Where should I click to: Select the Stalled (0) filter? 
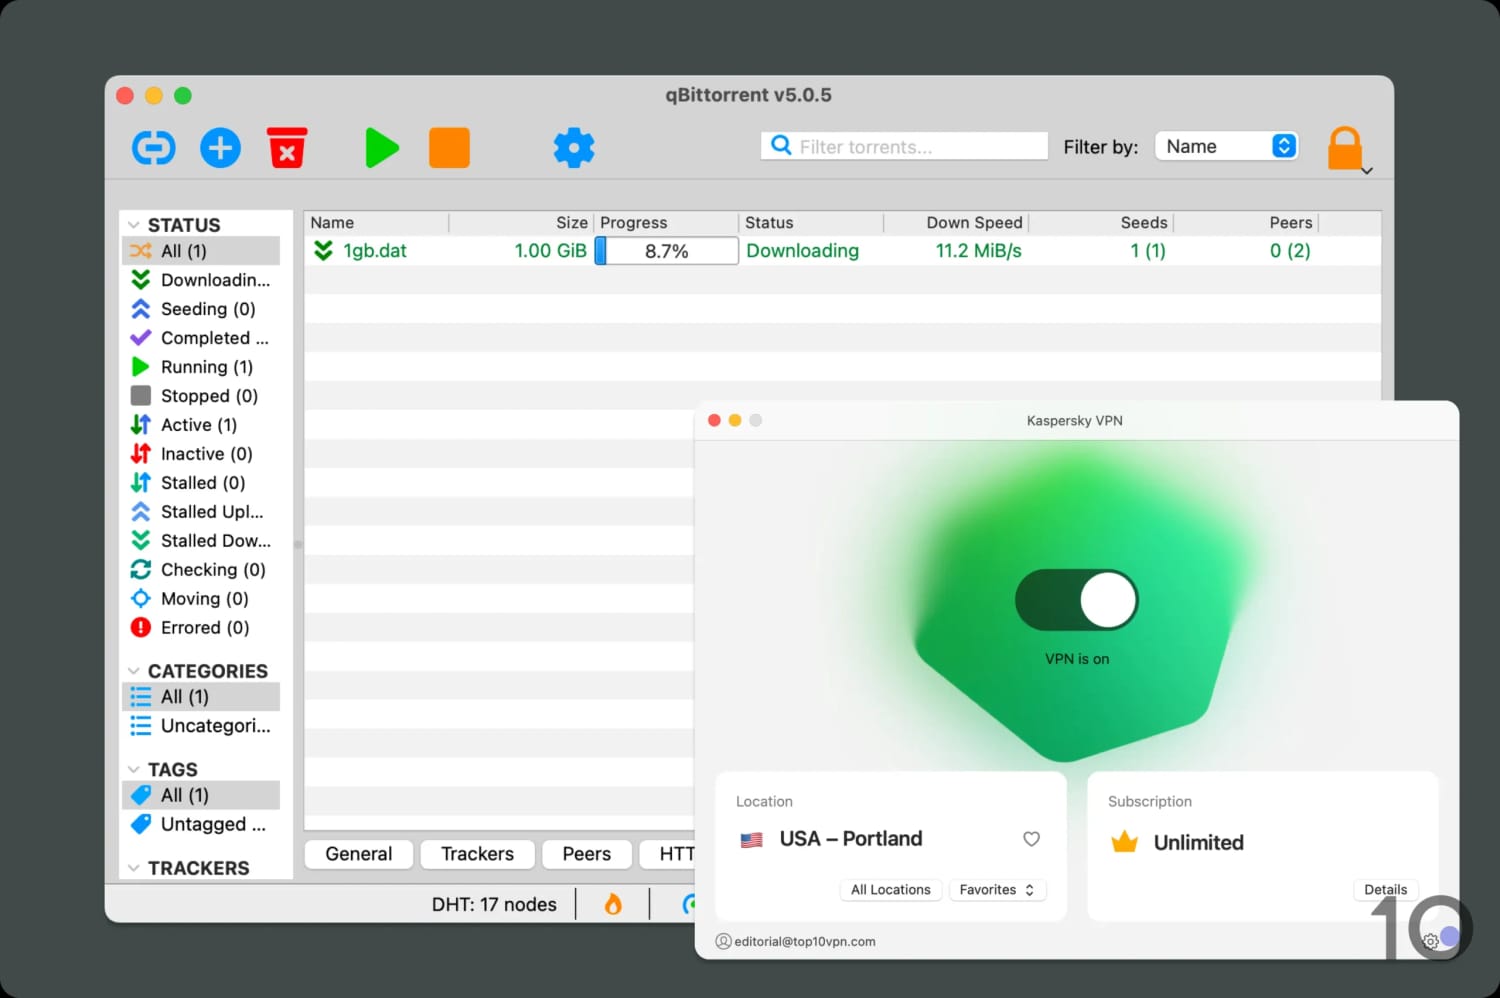201,483
